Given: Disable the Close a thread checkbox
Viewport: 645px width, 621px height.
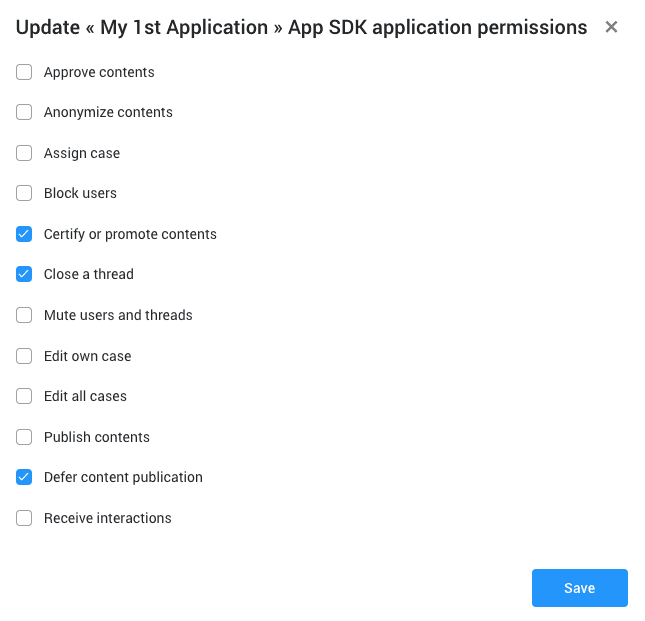Looking at the screenshot, I should point(24,274).
